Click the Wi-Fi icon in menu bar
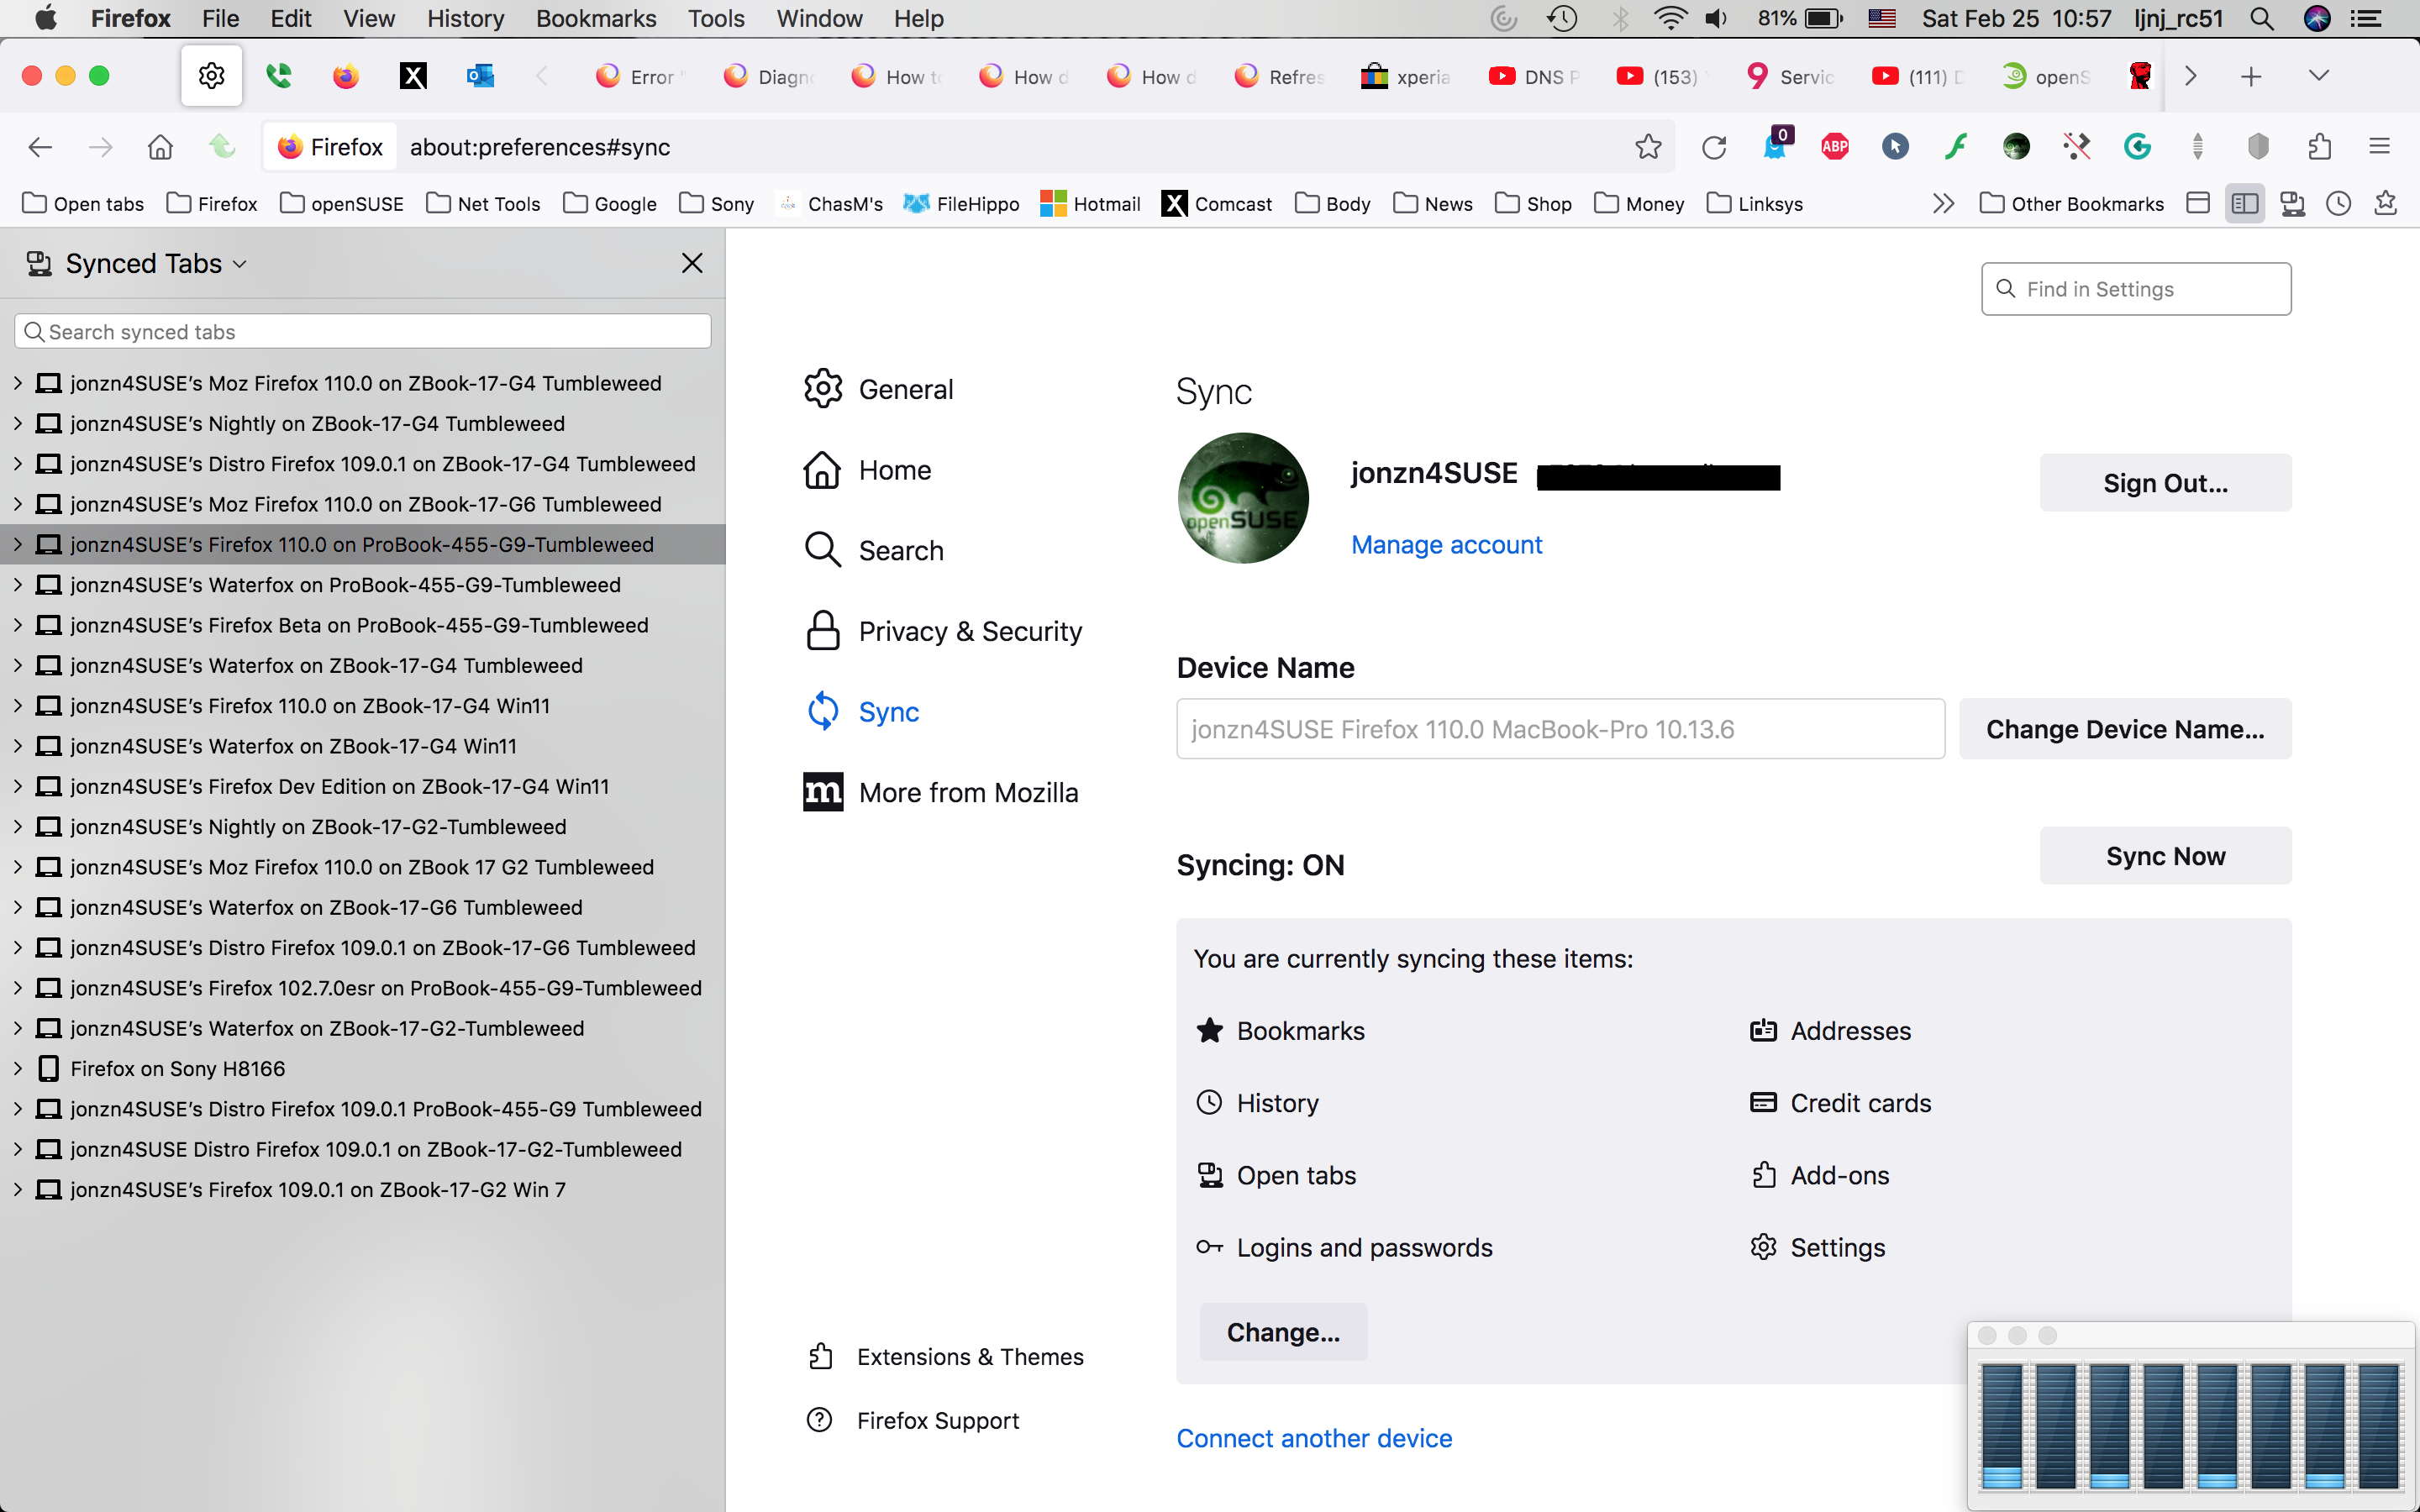2420x1512 pixels. tap(1669, 18)
